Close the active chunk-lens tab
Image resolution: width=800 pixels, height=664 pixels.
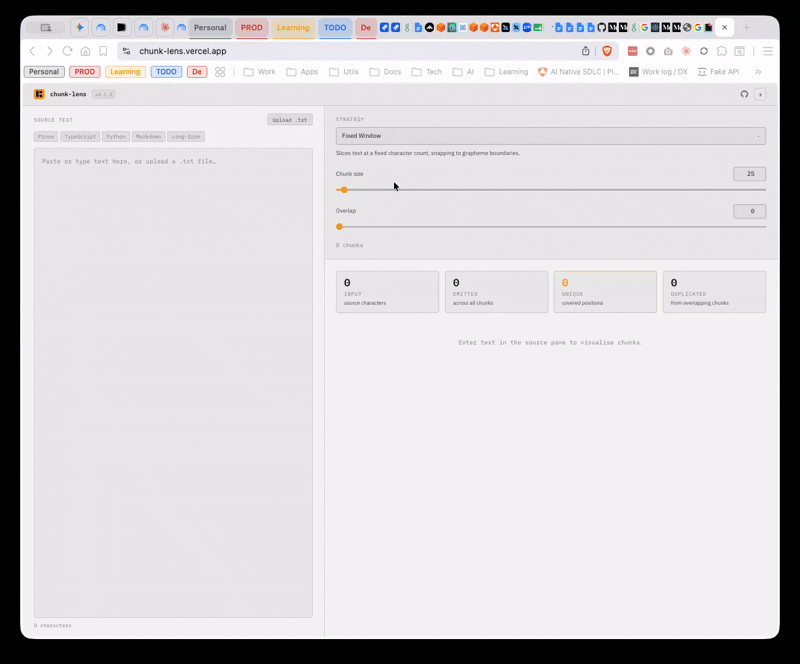(x=724, y=28)
